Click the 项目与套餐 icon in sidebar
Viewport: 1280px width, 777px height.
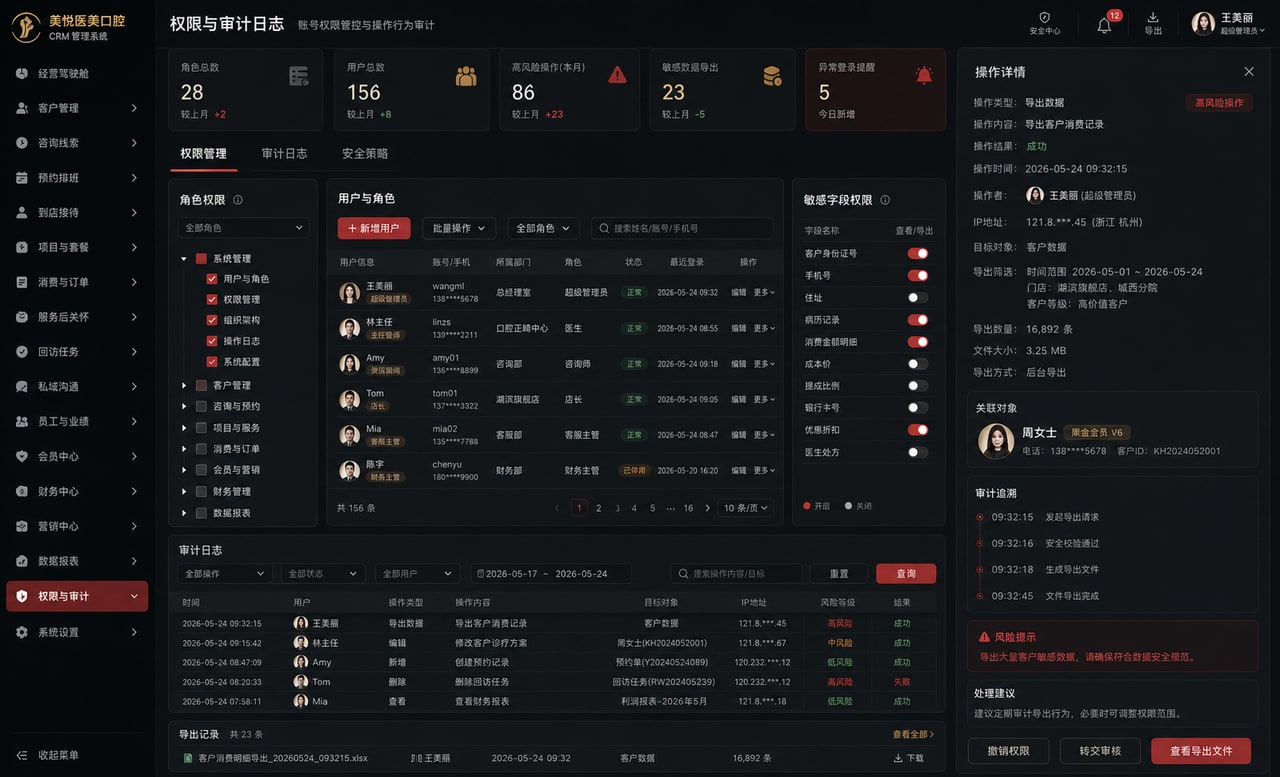coord(22,247)
